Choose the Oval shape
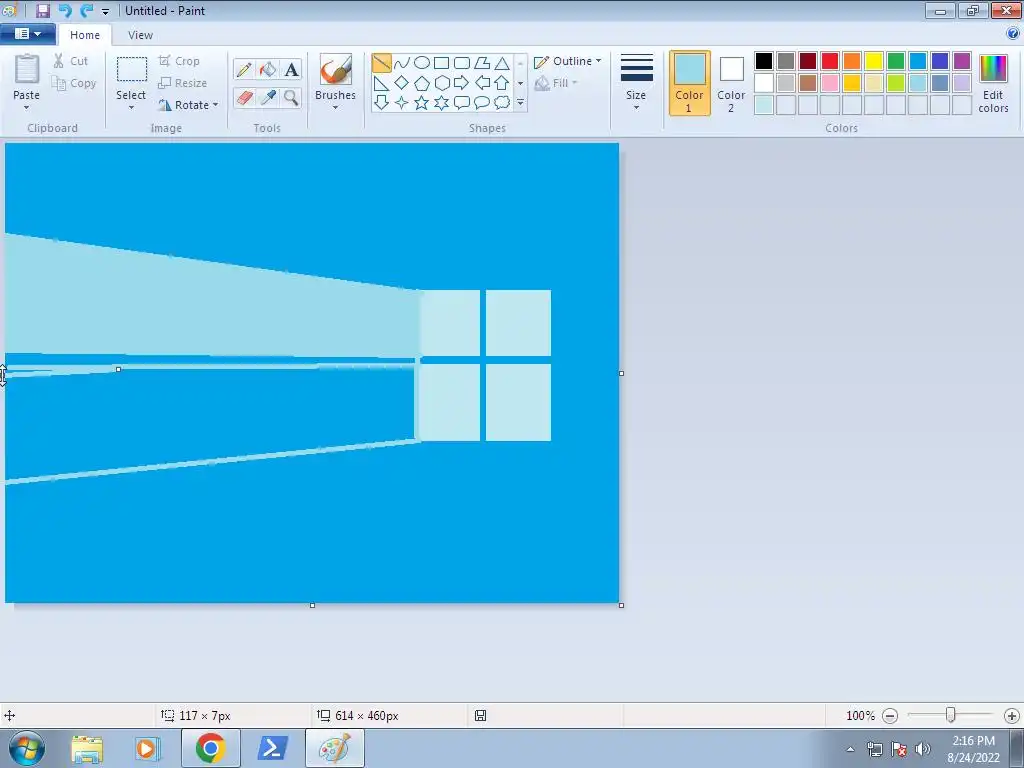Image resolution: width=1024 pixels, height=768 pixels. click(x=422, y=63)
